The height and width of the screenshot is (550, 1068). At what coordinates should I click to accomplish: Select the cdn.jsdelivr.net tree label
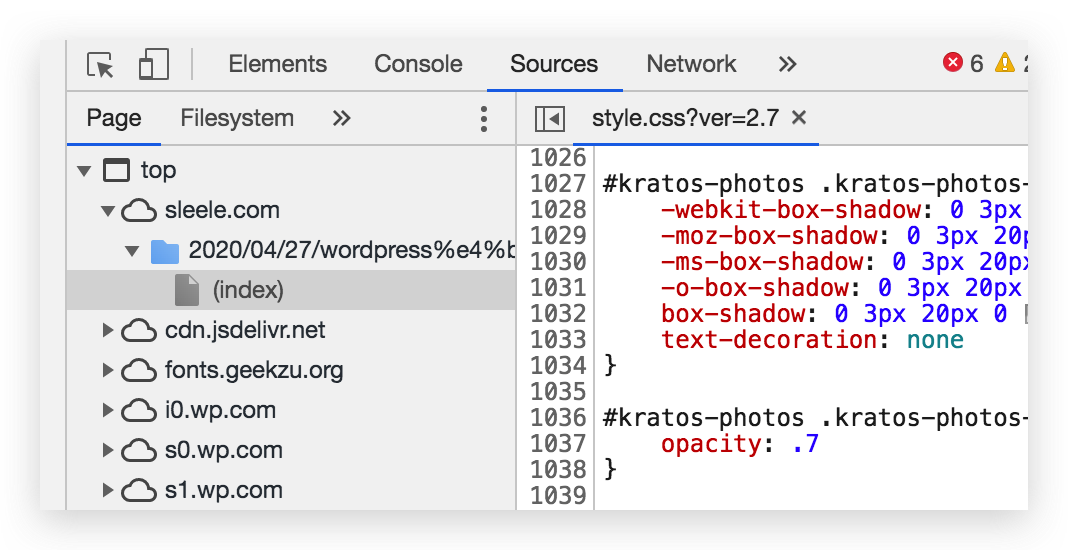(245, 330)
